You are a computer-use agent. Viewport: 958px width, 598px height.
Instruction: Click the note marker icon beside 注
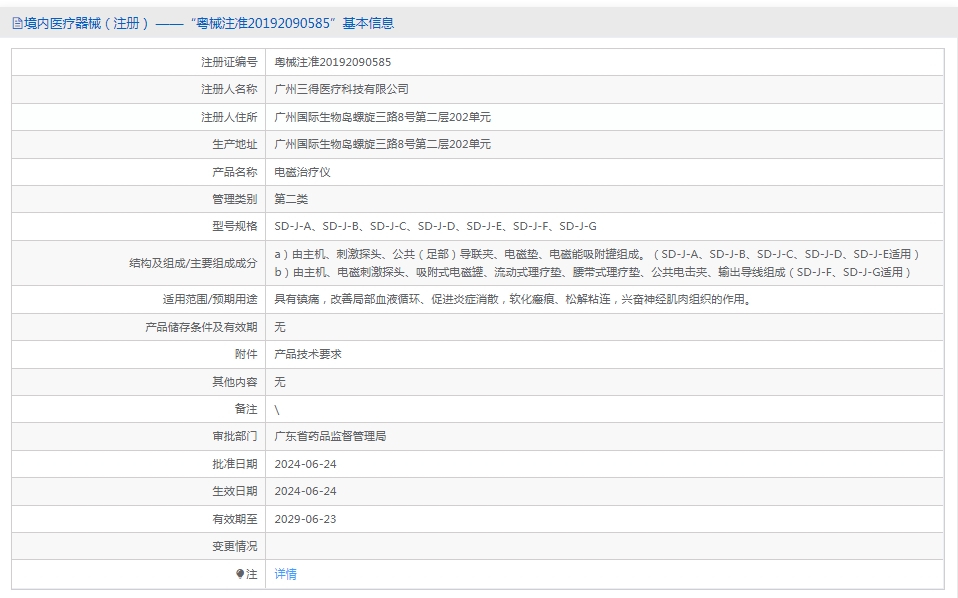click(240, 574)
